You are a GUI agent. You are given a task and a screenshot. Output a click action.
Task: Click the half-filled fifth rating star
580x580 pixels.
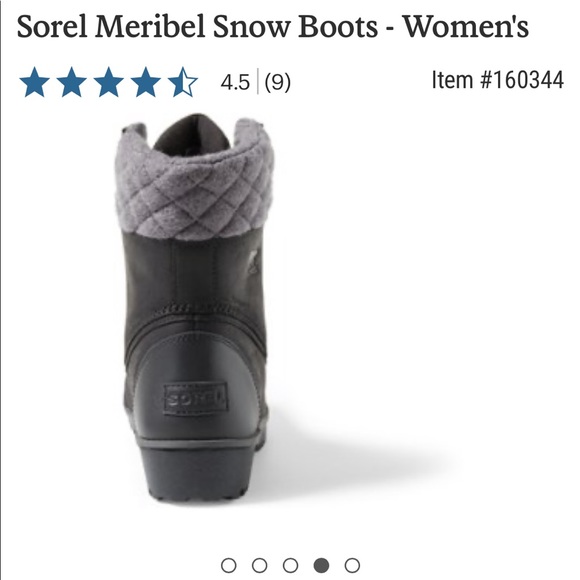tap(182, 82)
